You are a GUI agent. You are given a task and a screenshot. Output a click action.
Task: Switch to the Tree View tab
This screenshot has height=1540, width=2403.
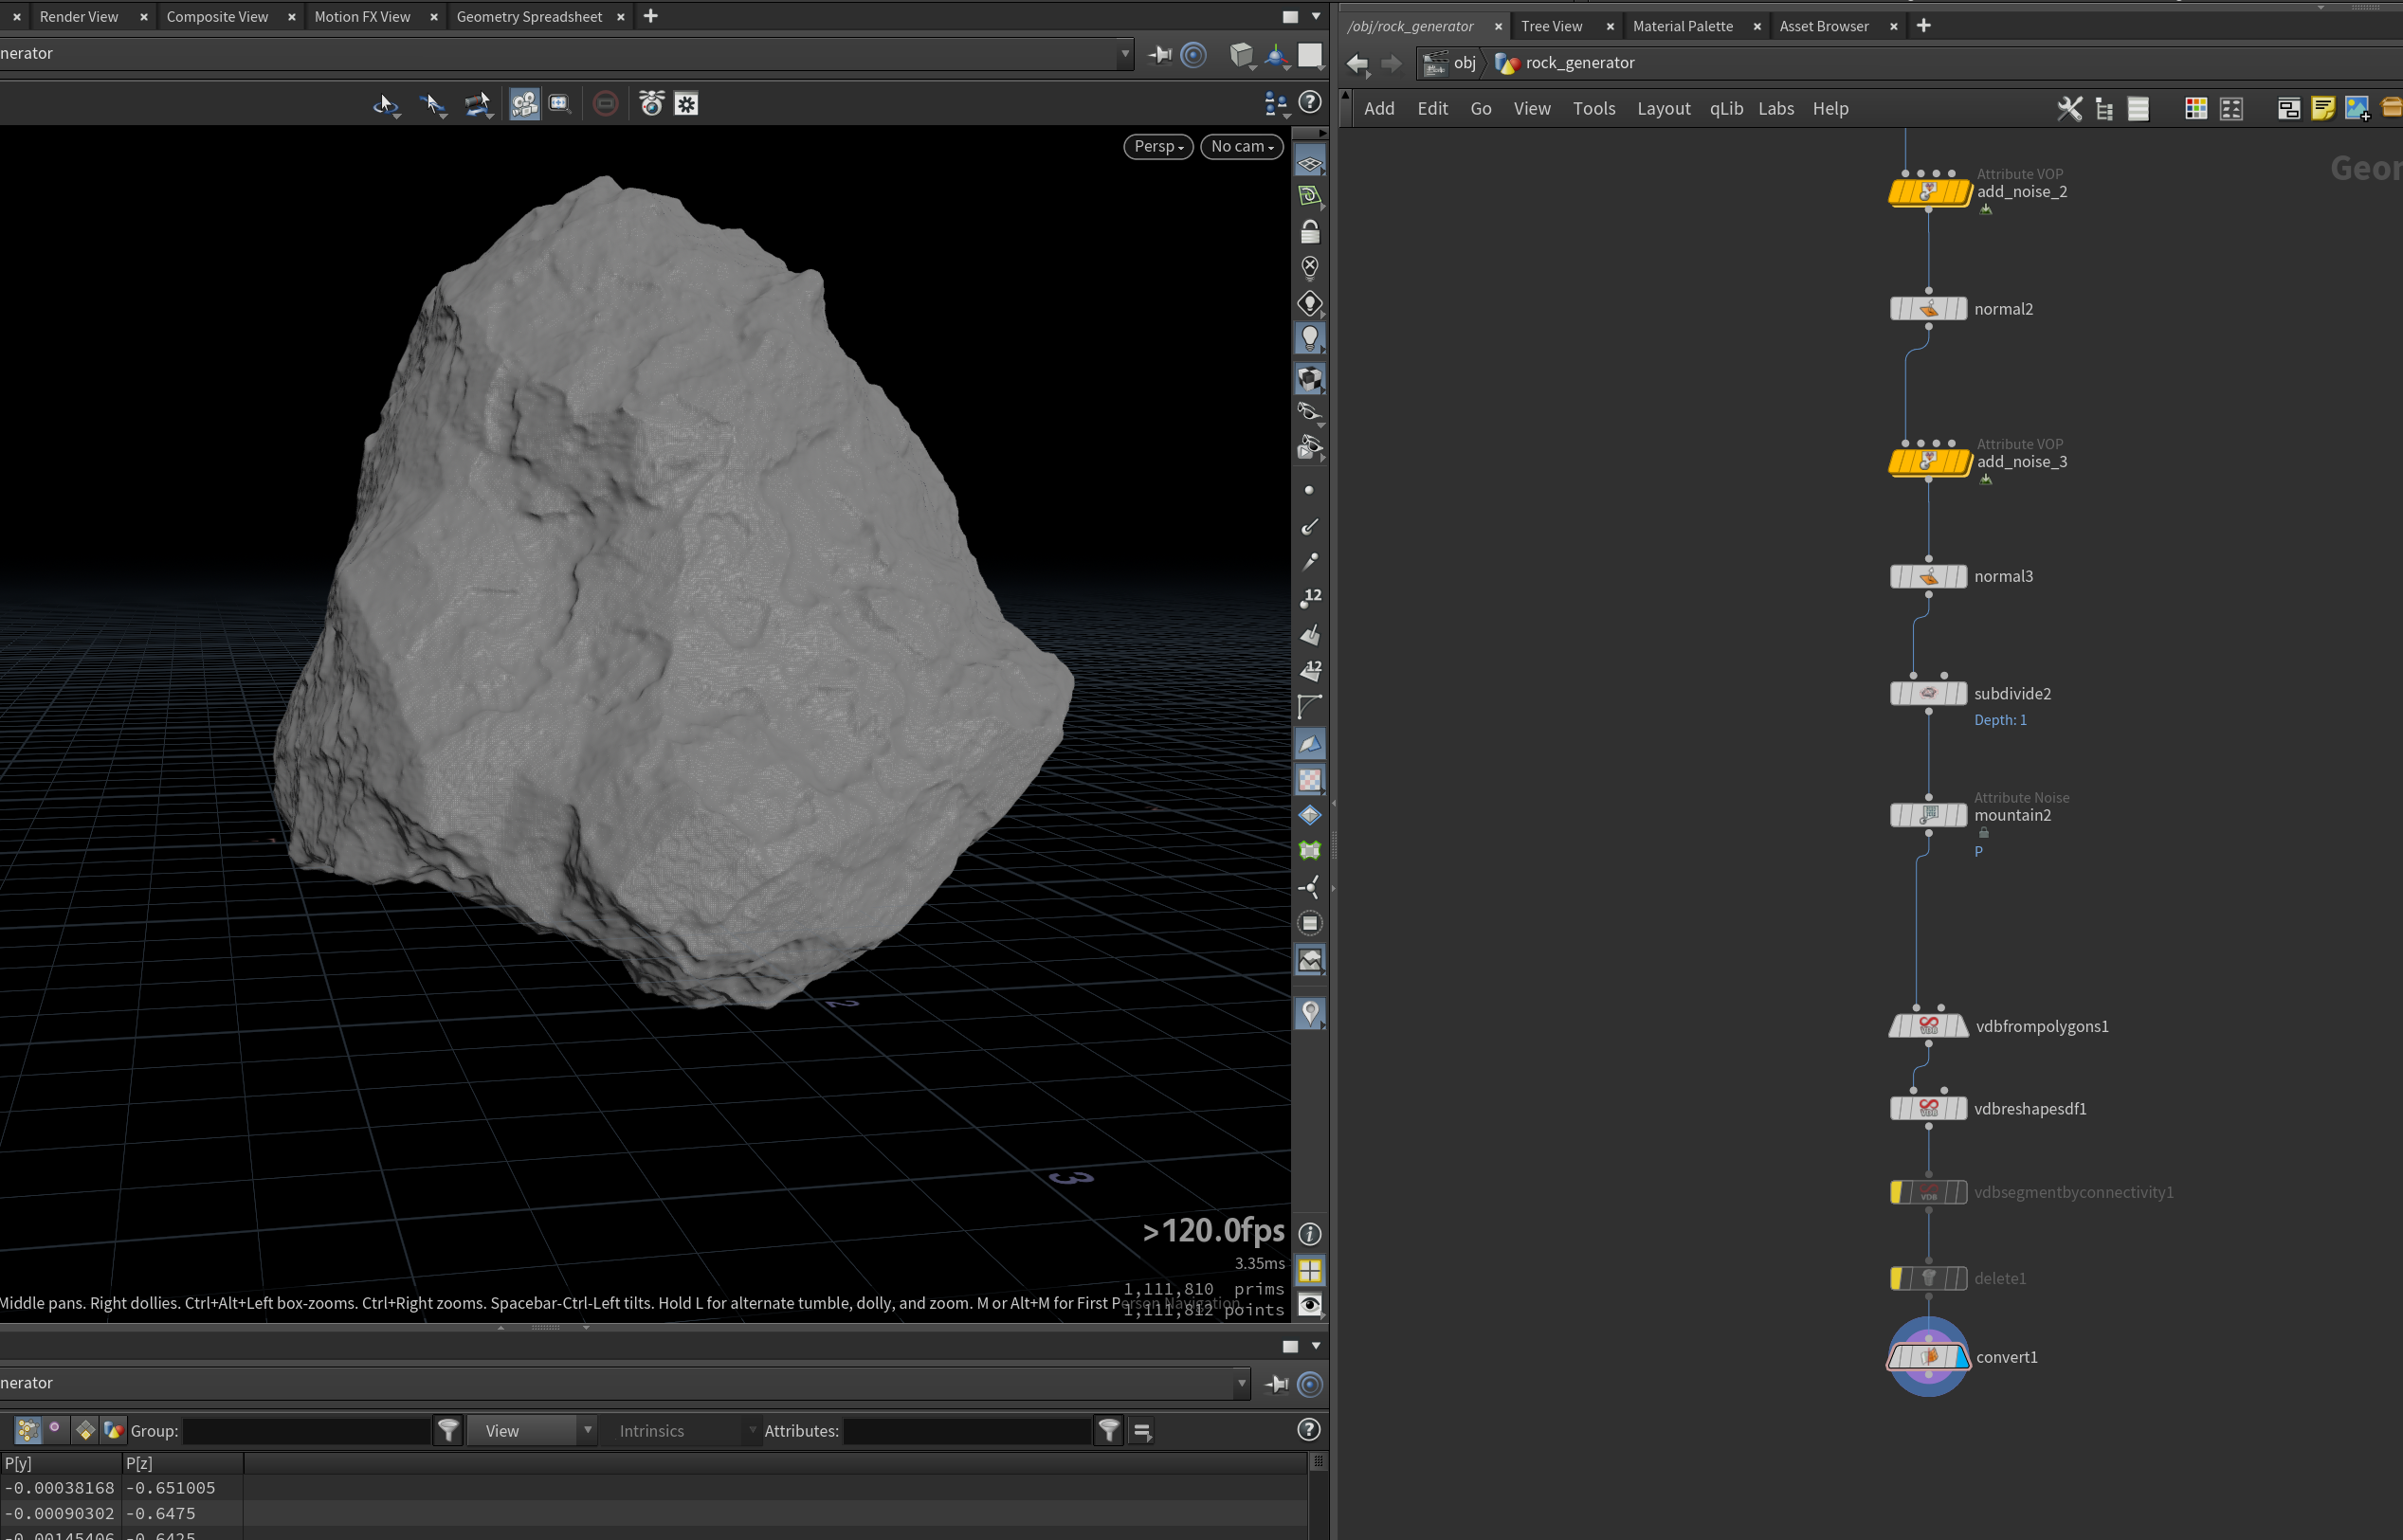(1552, 26)
